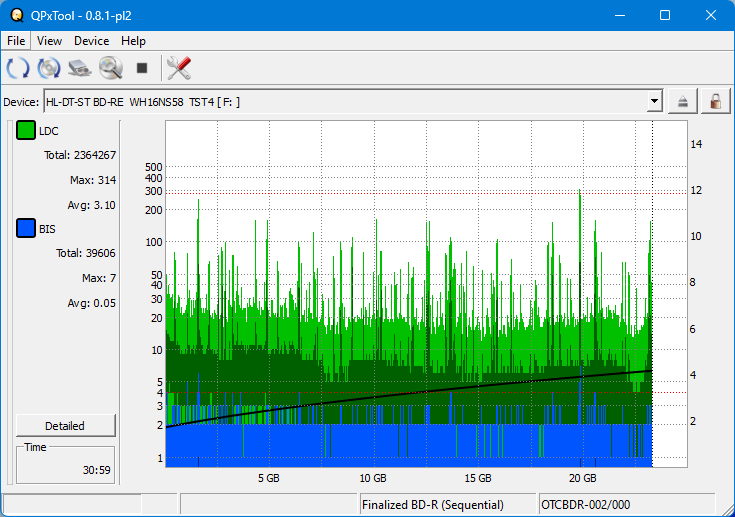735x517 pixels.
Task: Click the green LDC color swatch
Action: click(26, 130)
